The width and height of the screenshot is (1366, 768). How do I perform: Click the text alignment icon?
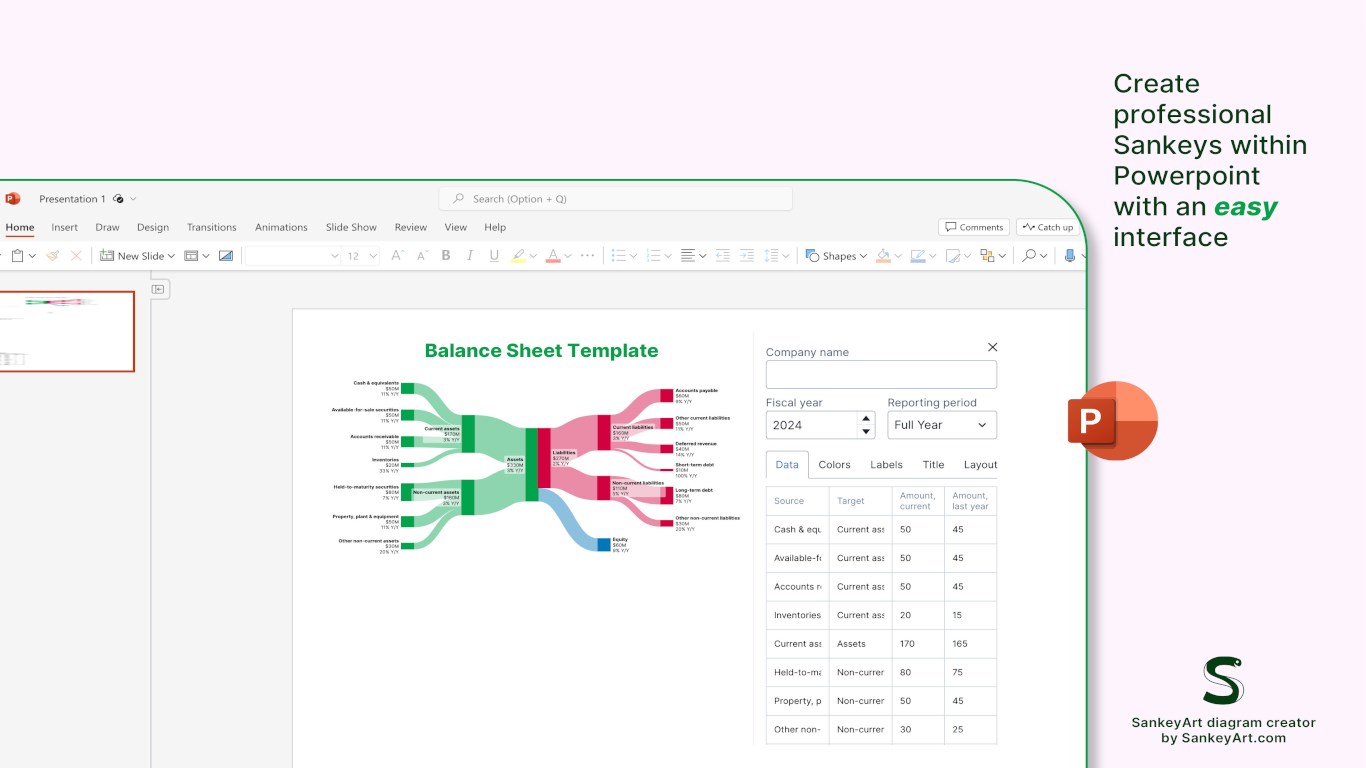688,256
